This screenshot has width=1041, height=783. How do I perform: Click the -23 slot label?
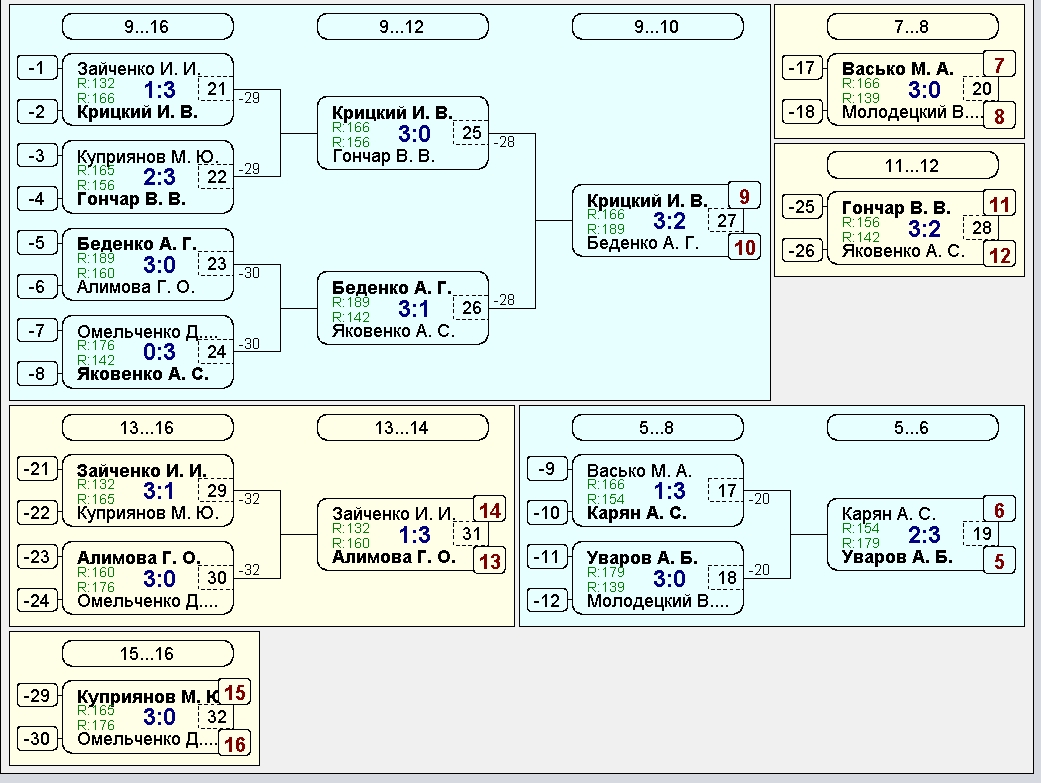coord(37,556)
